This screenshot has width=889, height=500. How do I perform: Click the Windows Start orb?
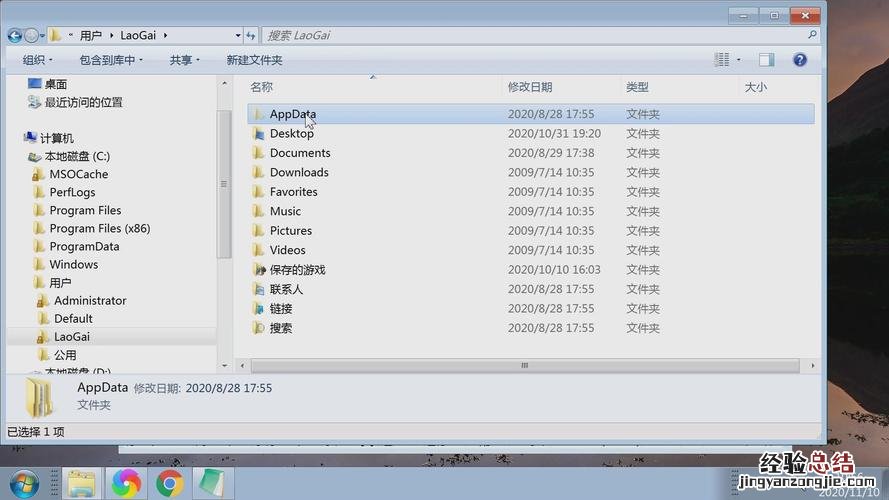tap(22, 484)
